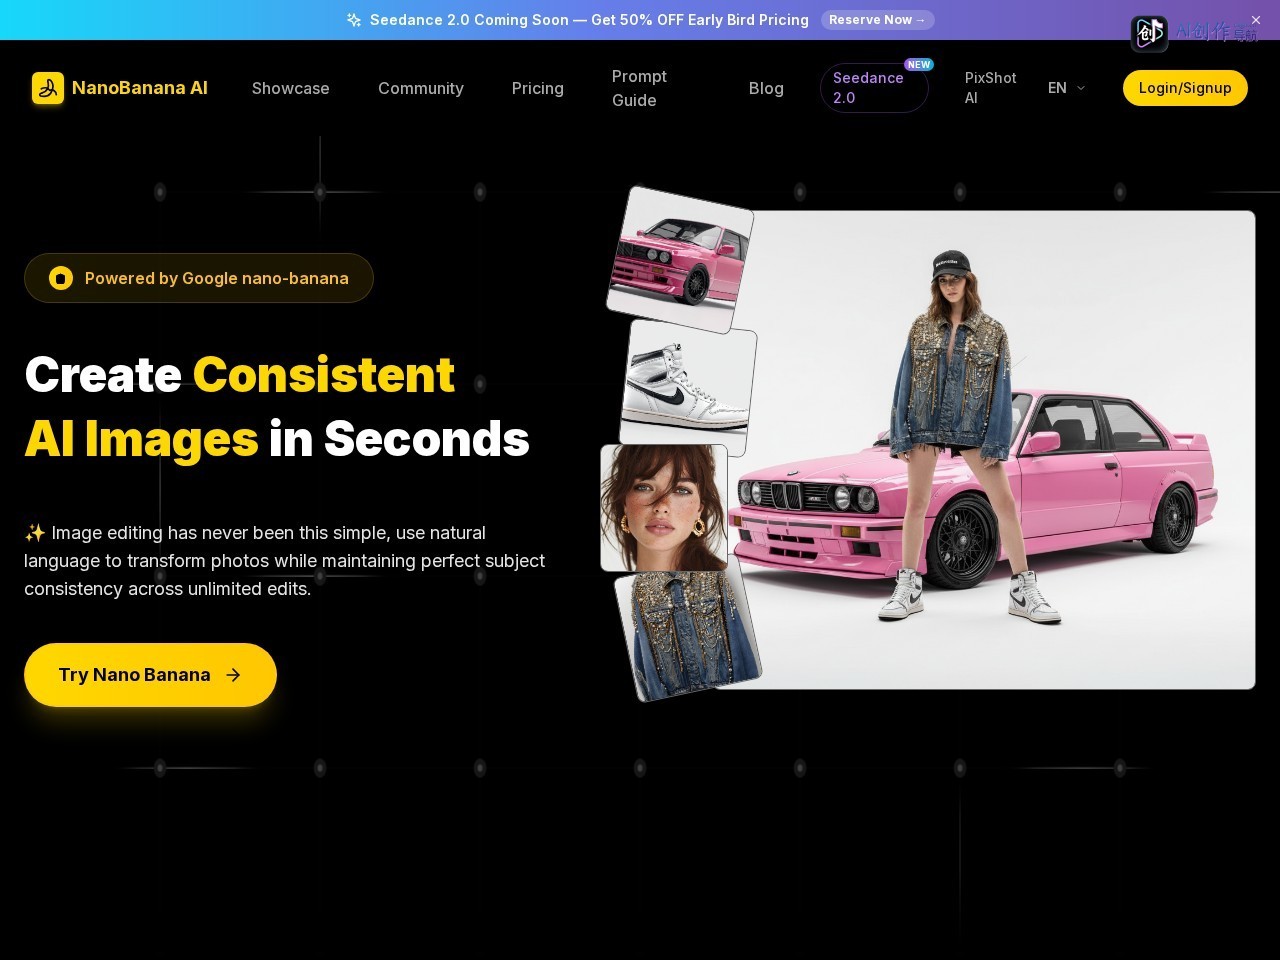Open the PixShot AI link
Screen dimensions: 1280x960
[x=991, y=88]
